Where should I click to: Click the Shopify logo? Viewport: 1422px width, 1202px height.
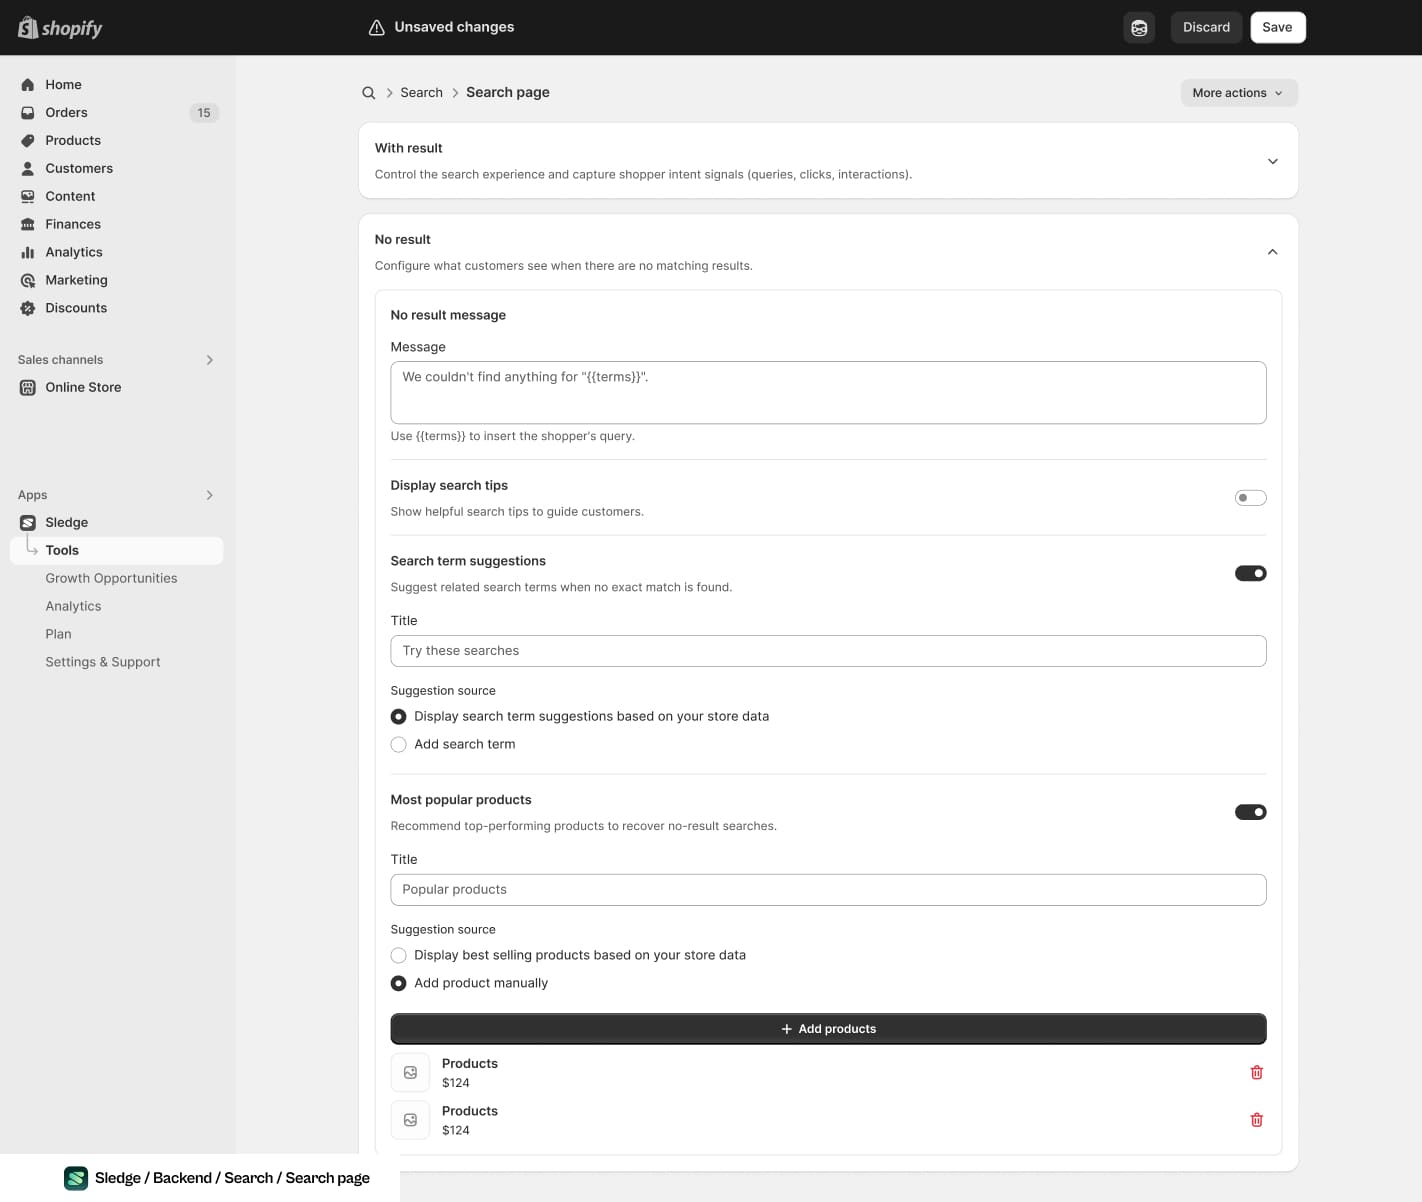(x=60, y=28)
